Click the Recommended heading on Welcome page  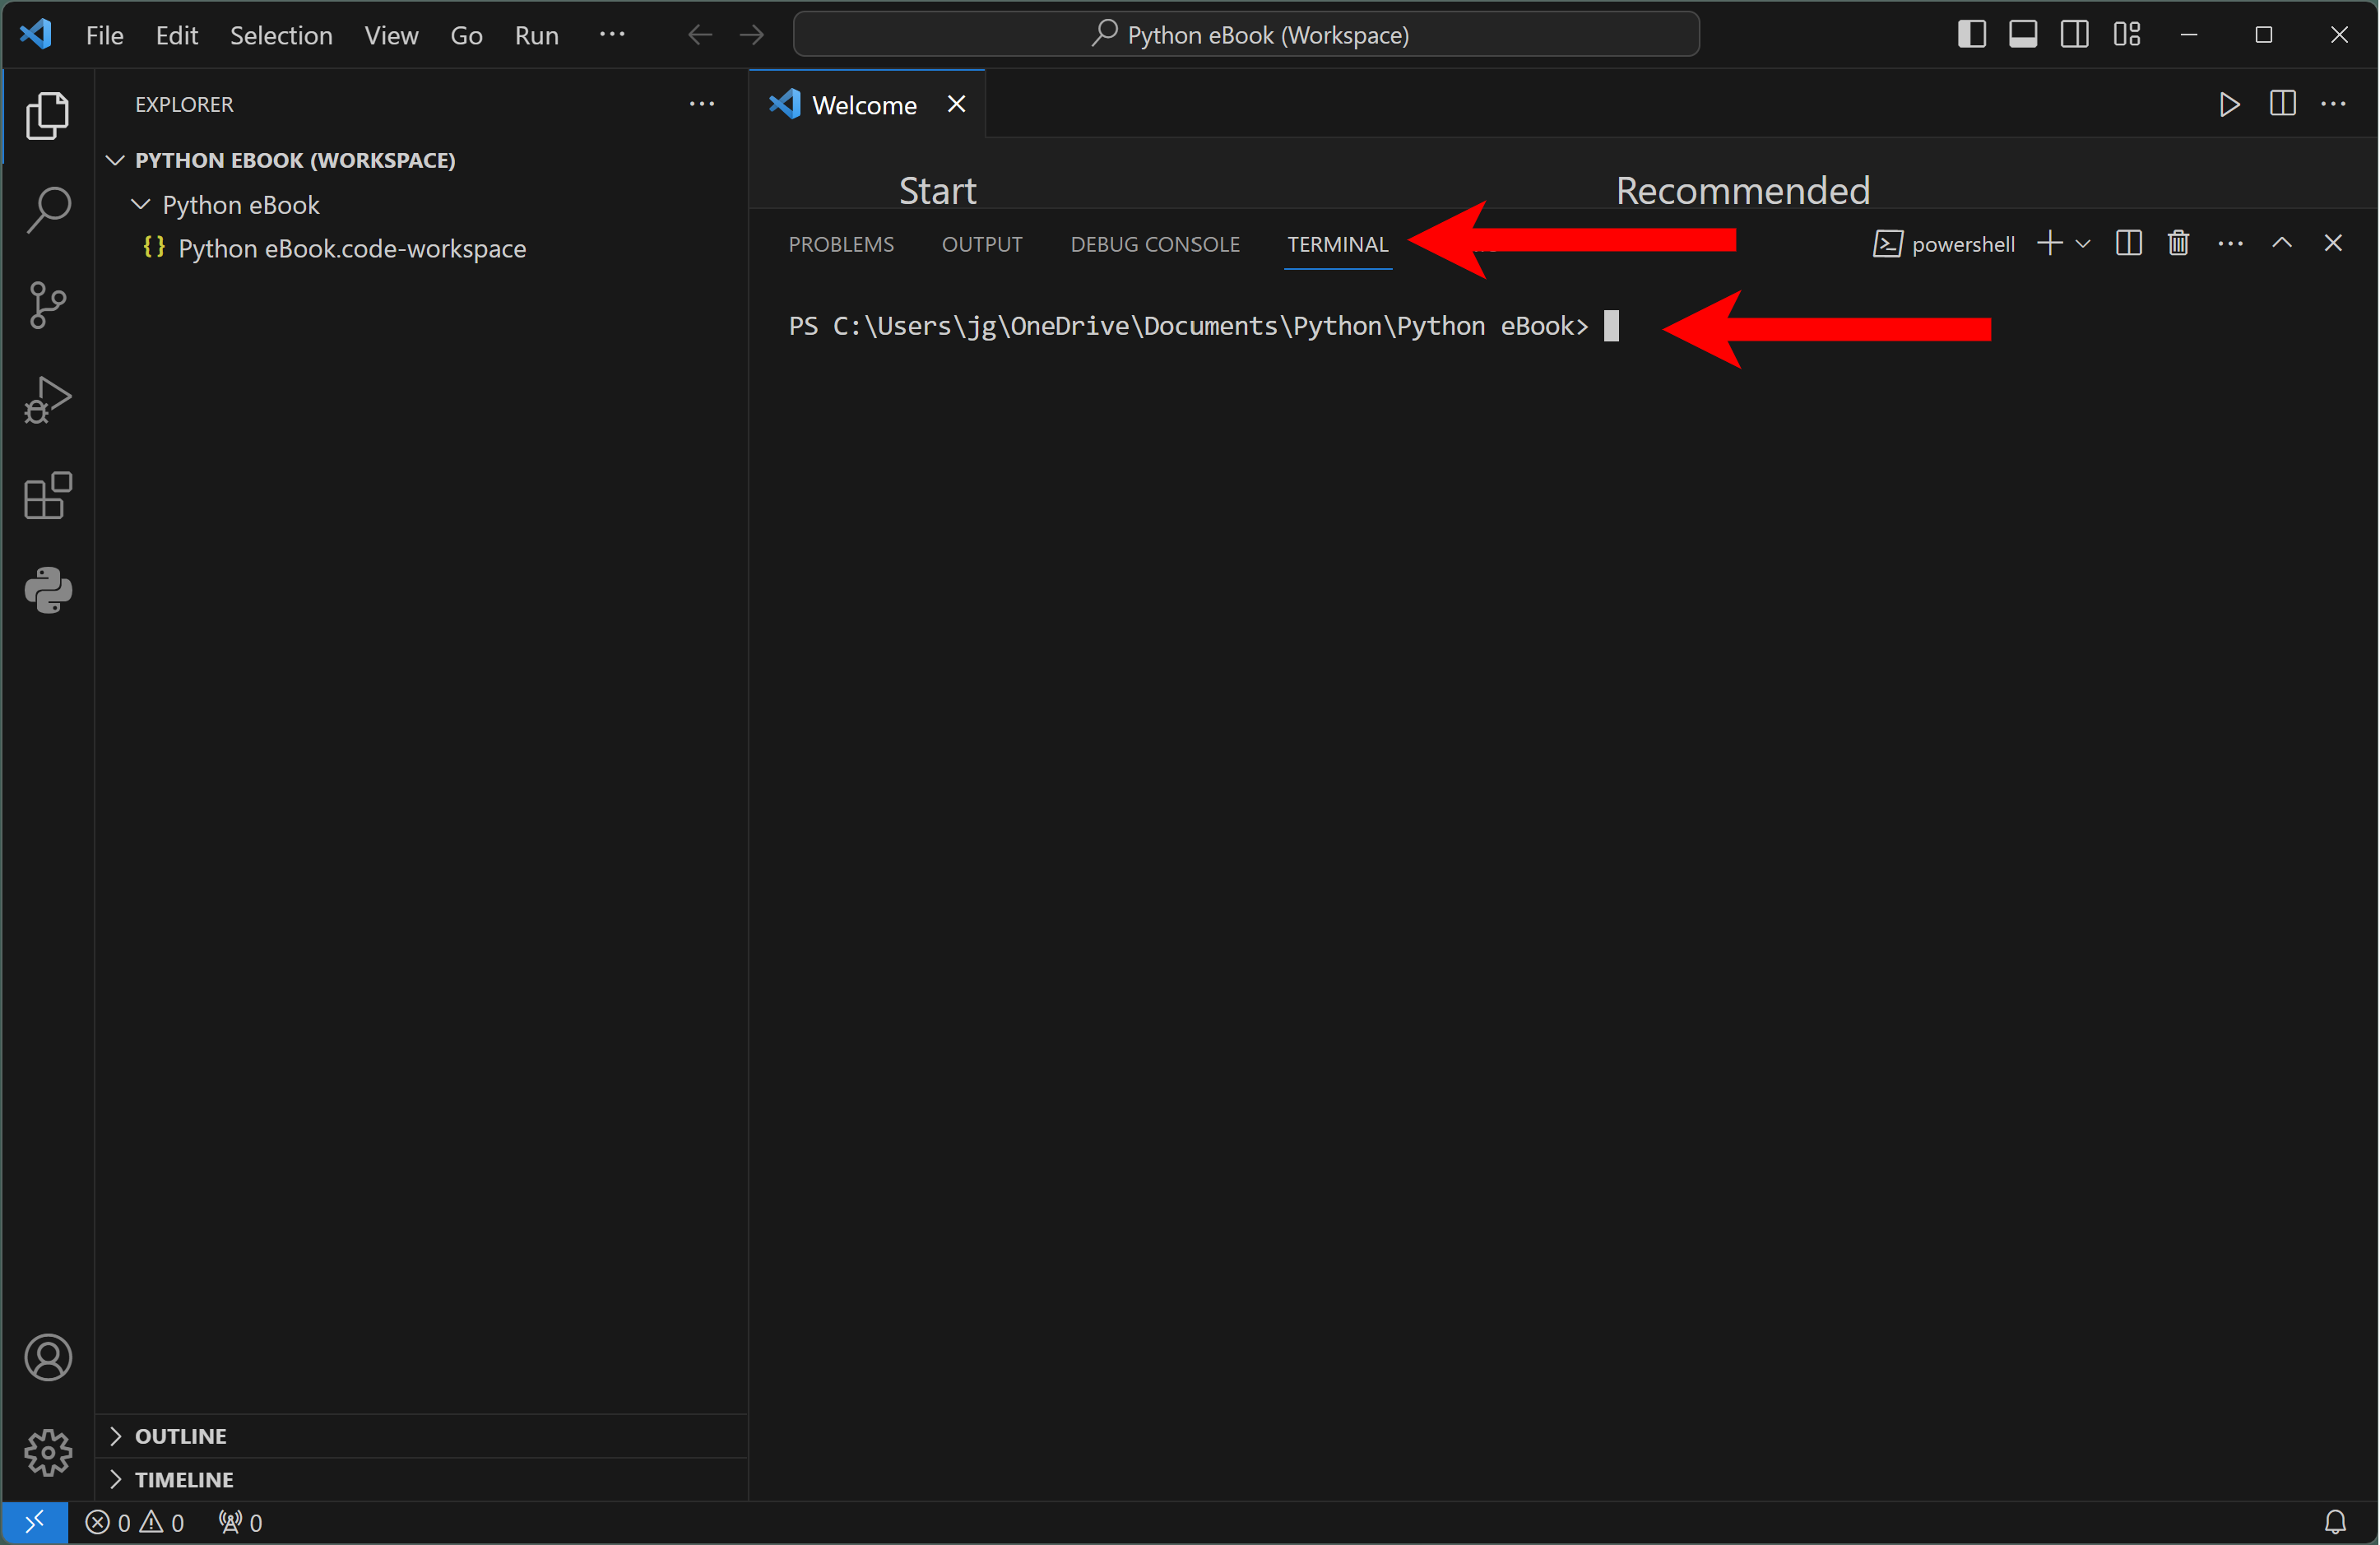(1742, 190)
